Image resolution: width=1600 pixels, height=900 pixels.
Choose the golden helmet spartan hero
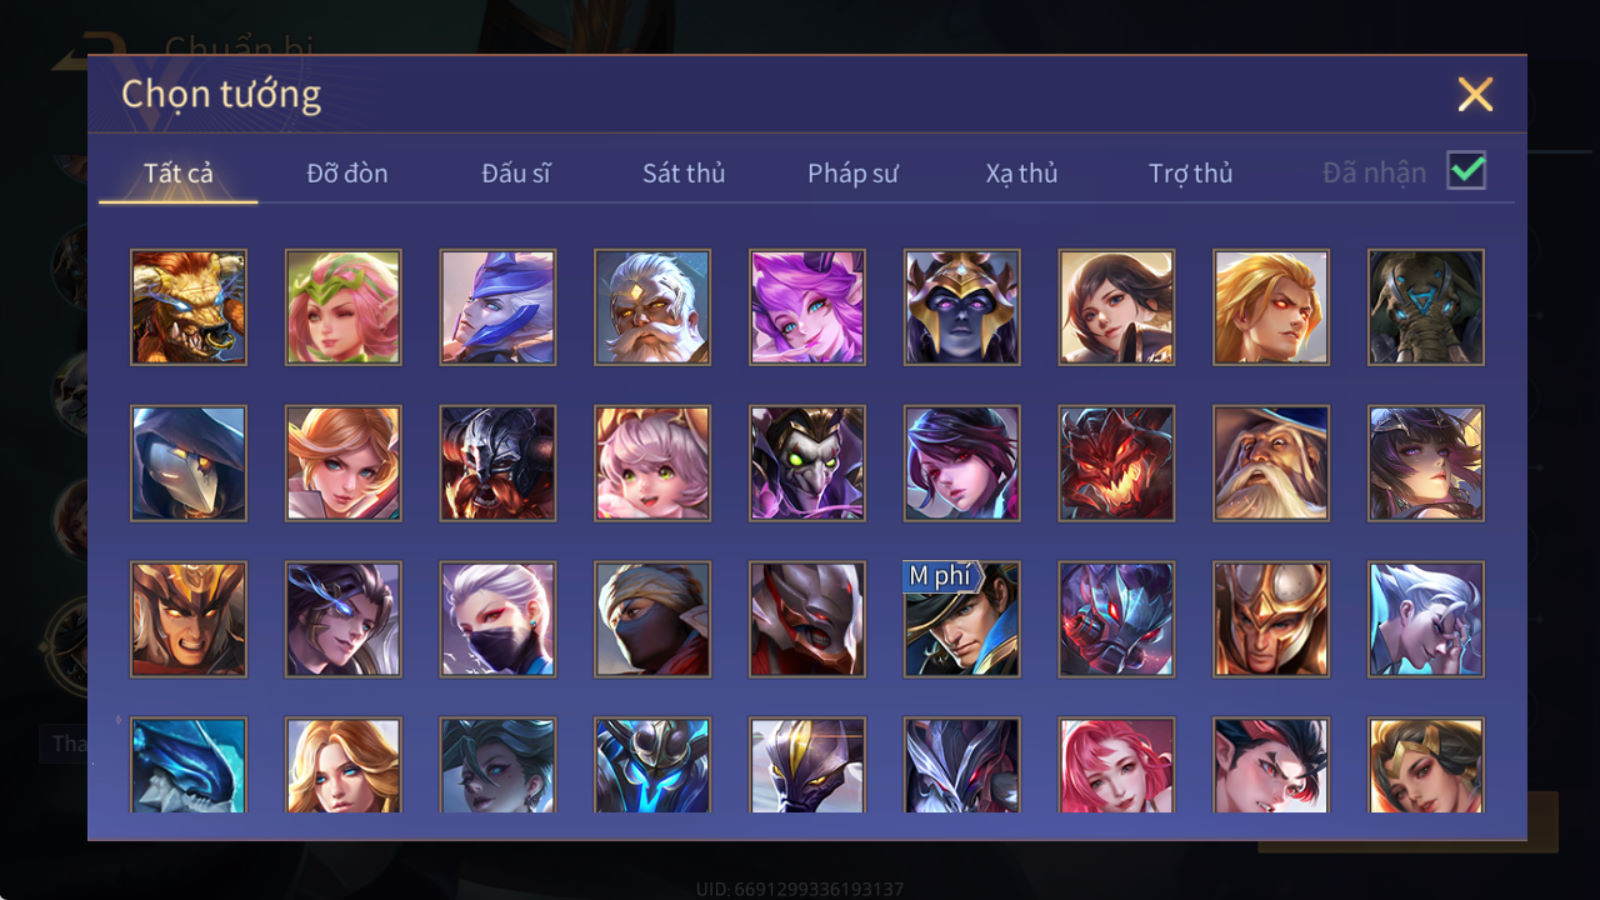1271,619
